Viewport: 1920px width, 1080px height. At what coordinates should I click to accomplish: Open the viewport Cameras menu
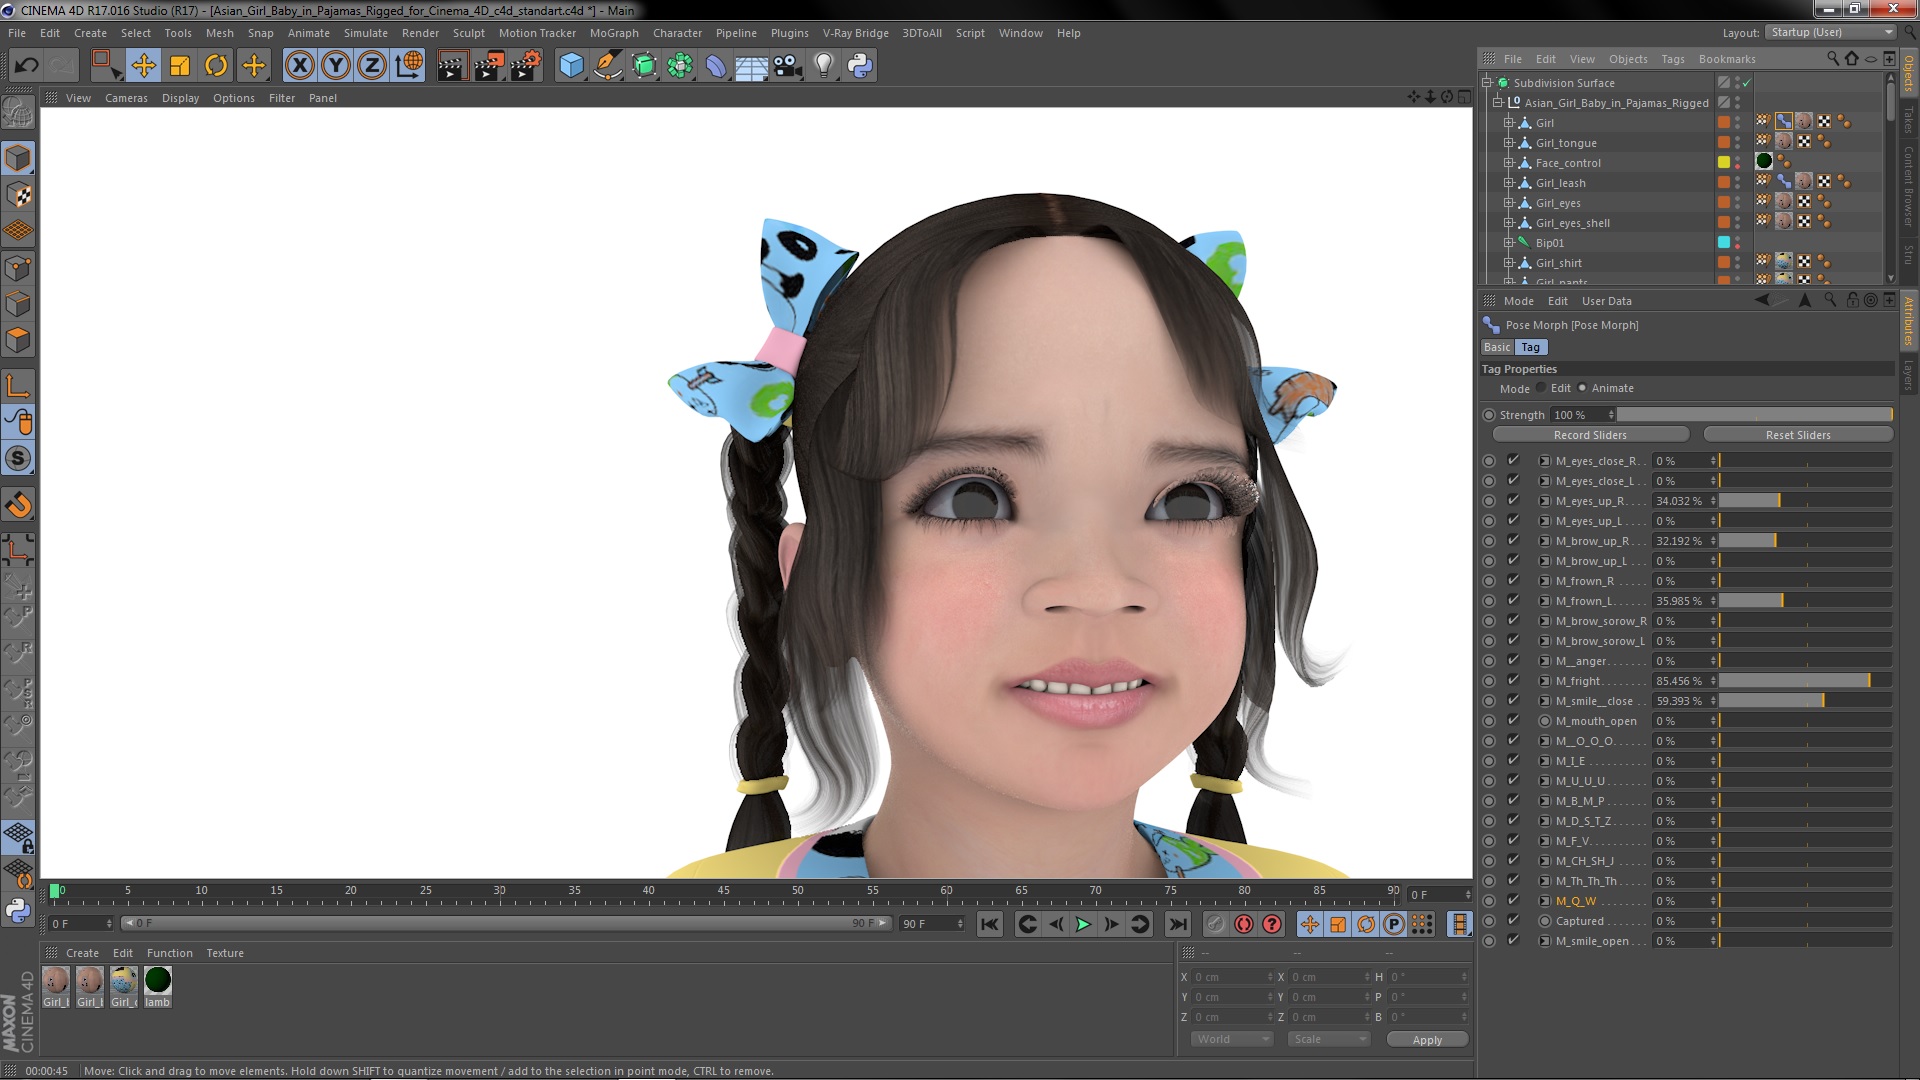tap(126, 98)
